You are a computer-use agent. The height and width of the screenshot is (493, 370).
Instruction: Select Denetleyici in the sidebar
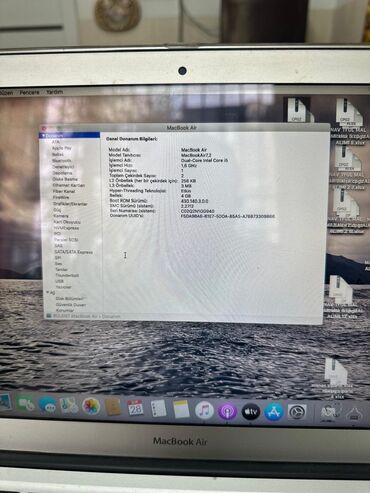coord(63,166)
